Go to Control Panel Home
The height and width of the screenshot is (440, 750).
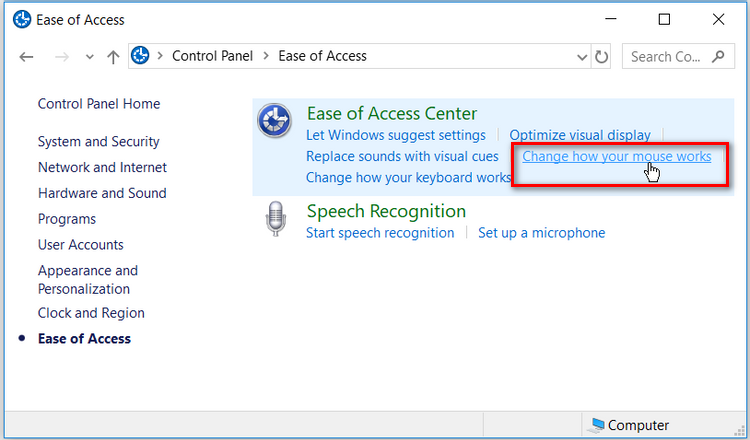98,104
